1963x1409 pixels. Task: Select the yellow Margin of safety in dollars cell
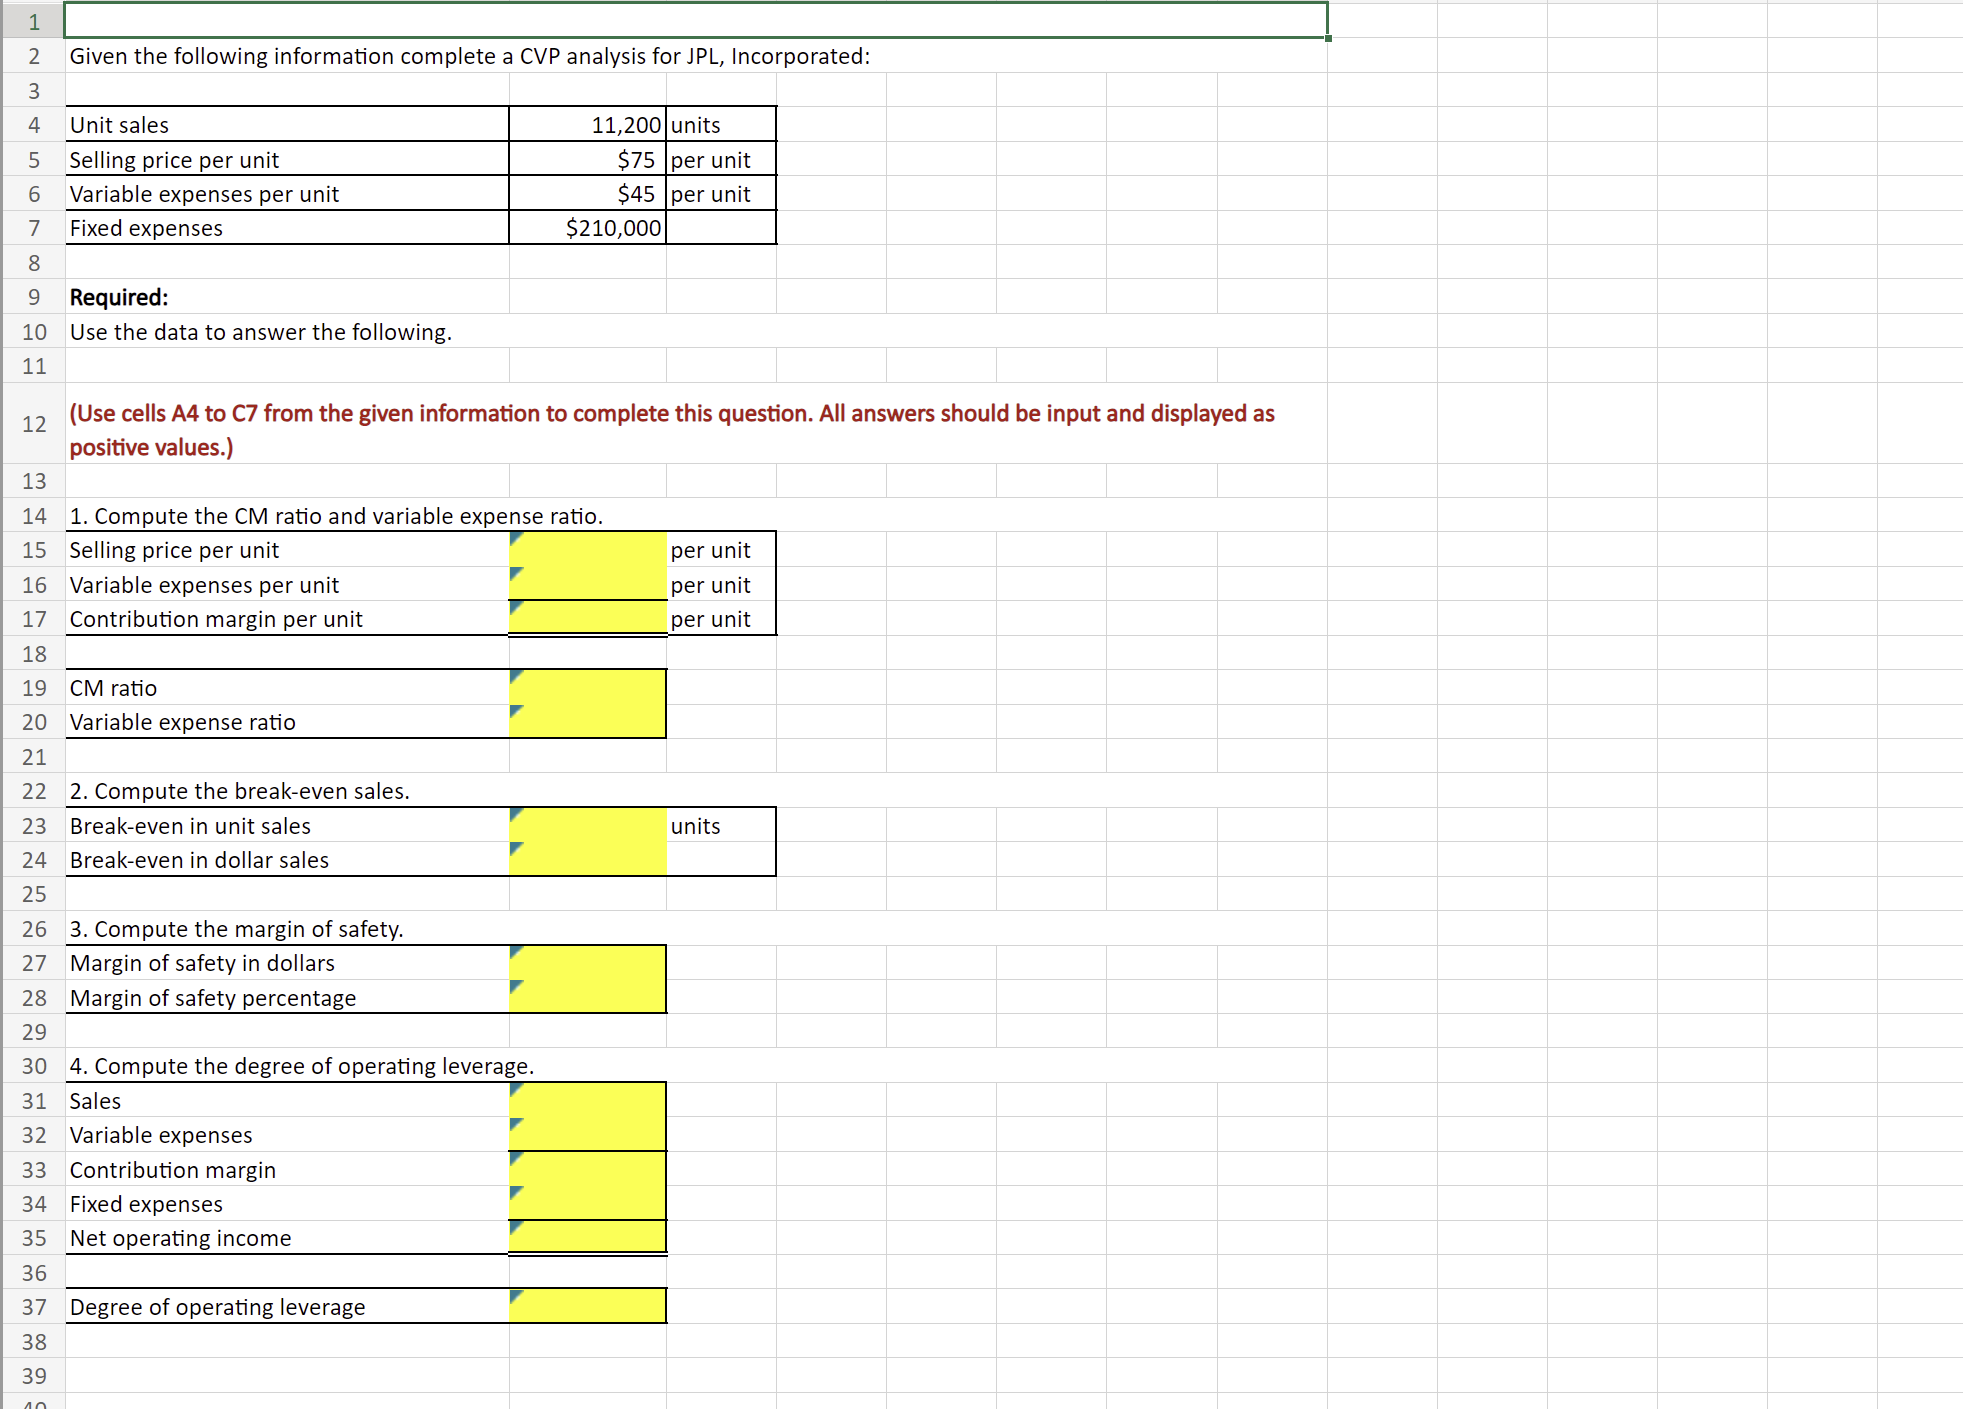tap(587, 962)
